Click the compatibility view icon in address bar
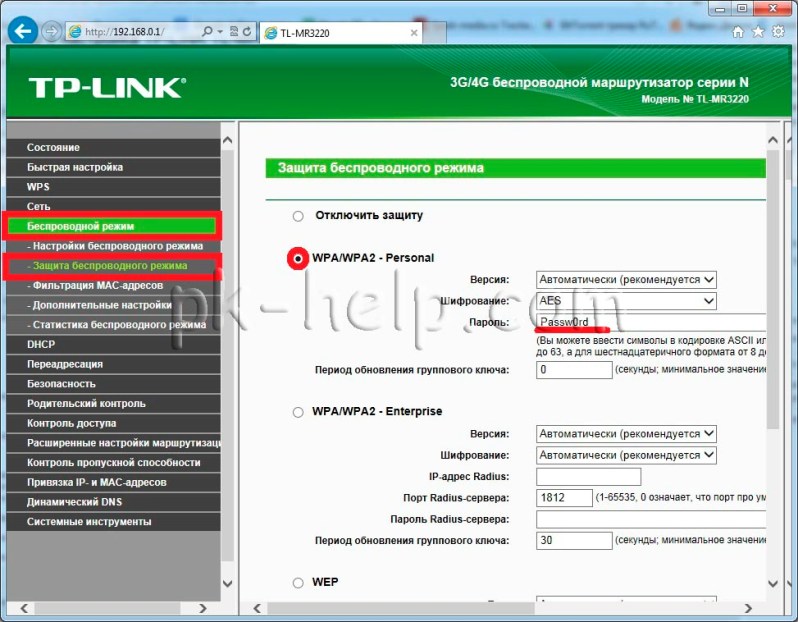 234,32
